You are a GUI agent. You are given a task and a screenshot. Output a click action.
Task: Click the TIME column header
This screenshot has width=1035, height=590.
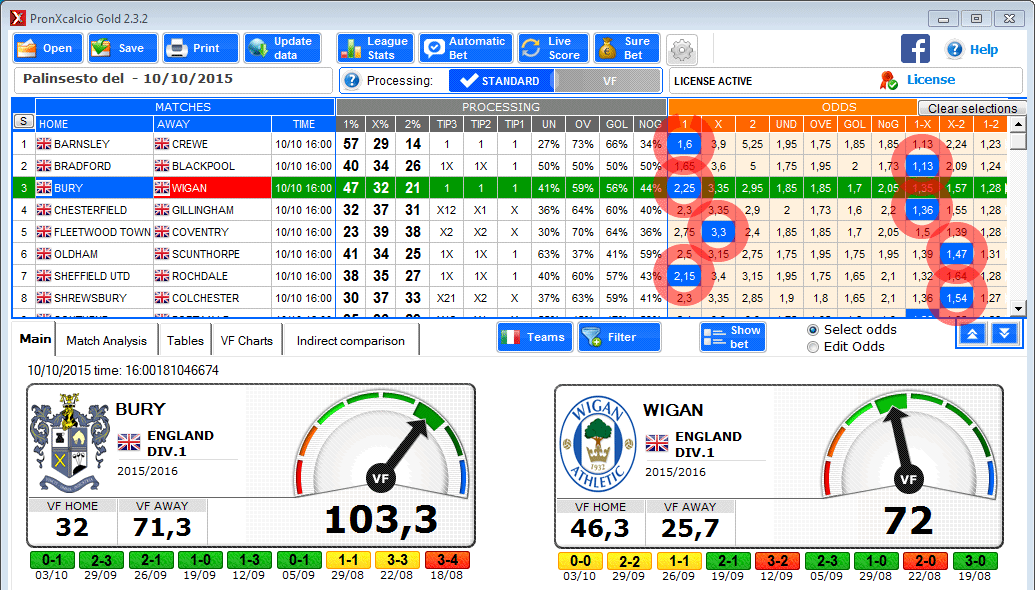pyautogui.click(x=304, y=124)
